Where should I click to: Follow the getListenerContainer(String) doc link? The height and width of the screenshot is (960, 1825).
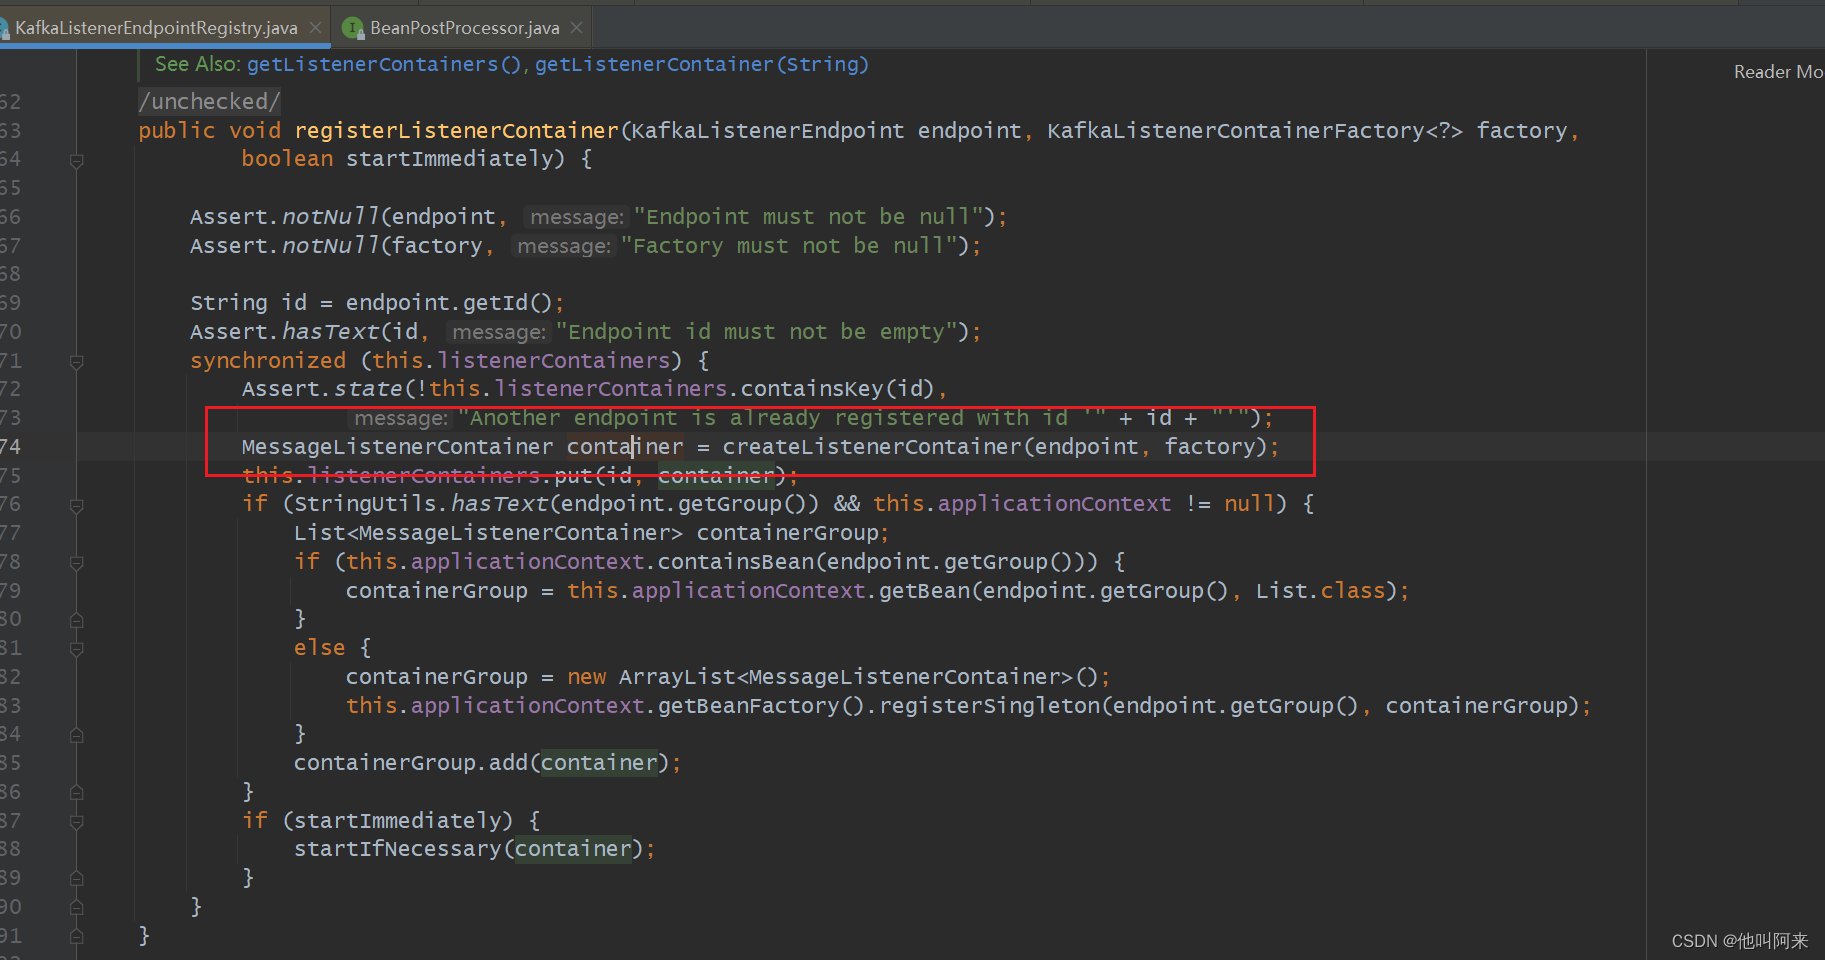coord(701,64)
